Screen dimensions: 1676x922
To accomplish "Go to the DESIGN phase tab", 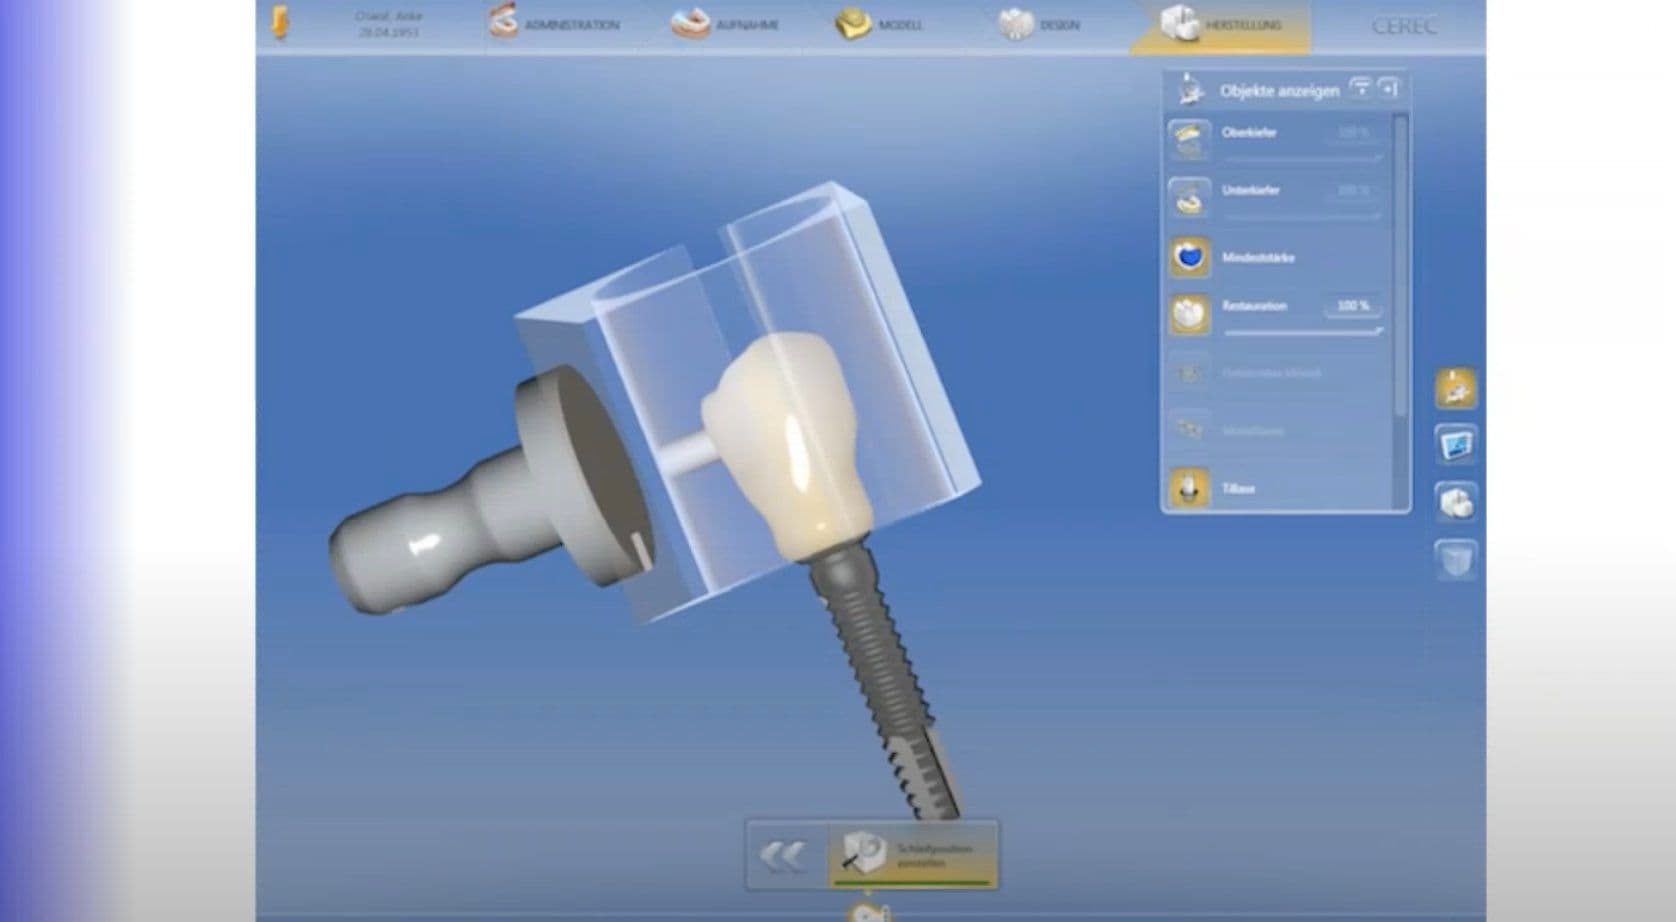I will (1040, 24).
